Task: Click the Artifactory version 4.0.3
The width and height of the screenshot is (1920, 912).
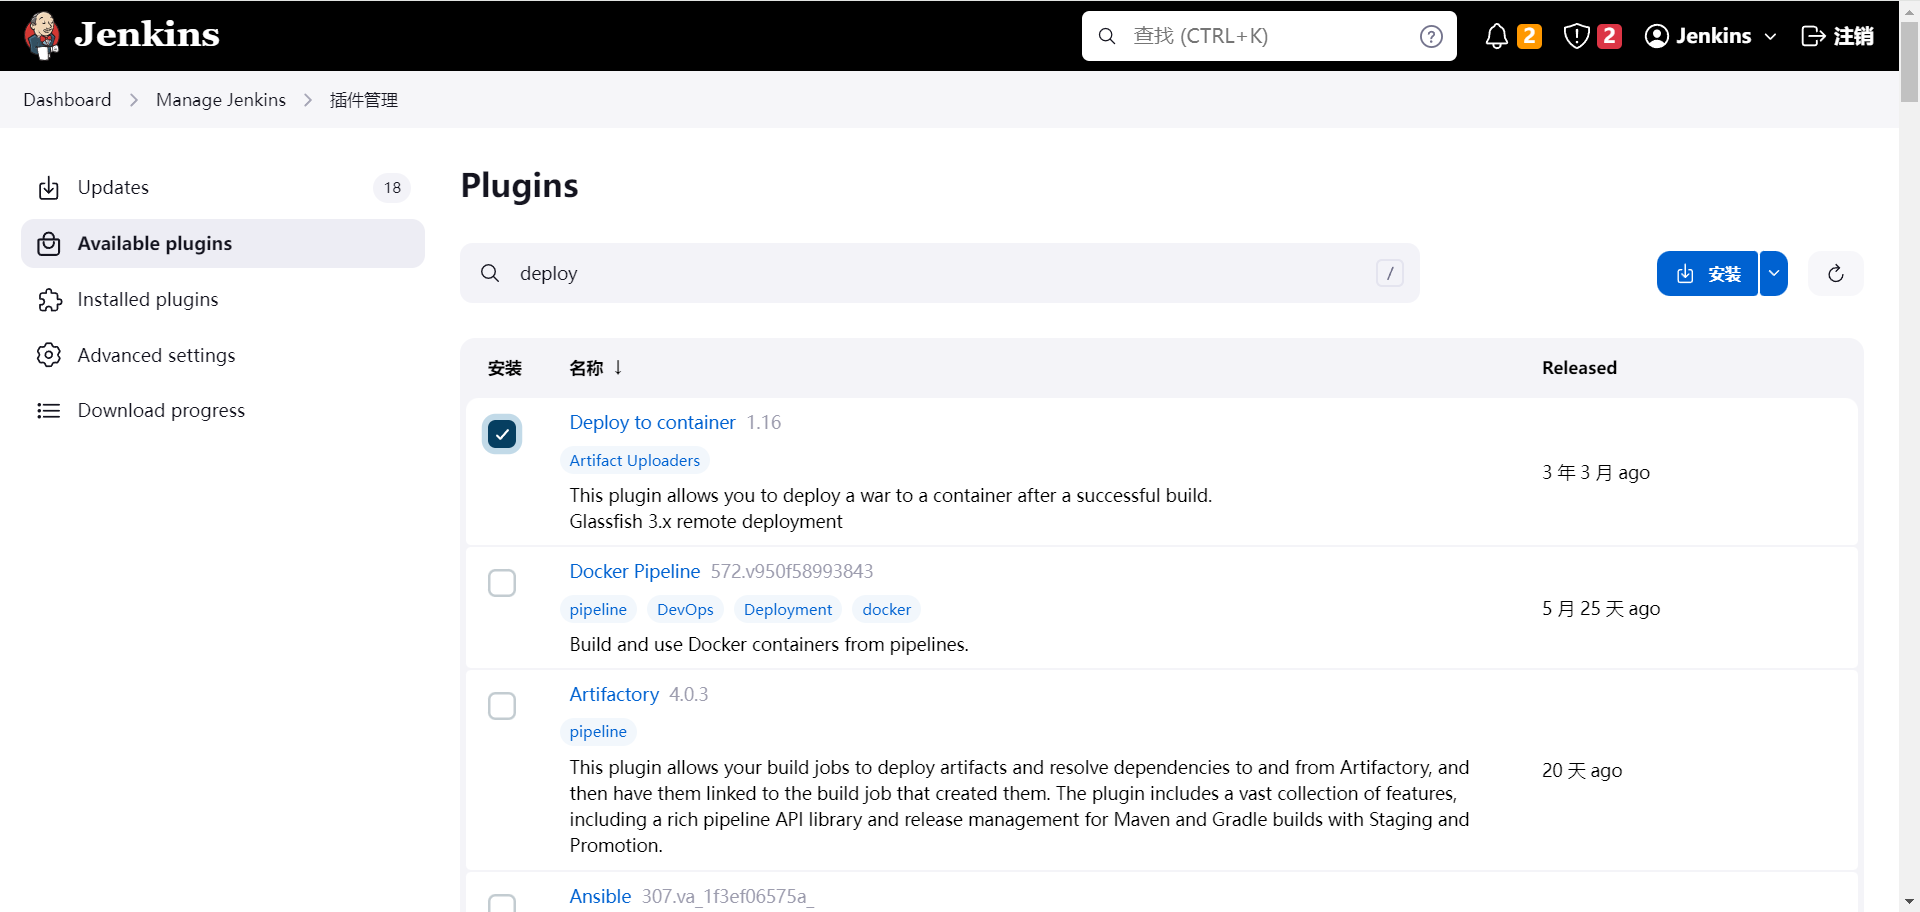Action: tap(689, 695)
